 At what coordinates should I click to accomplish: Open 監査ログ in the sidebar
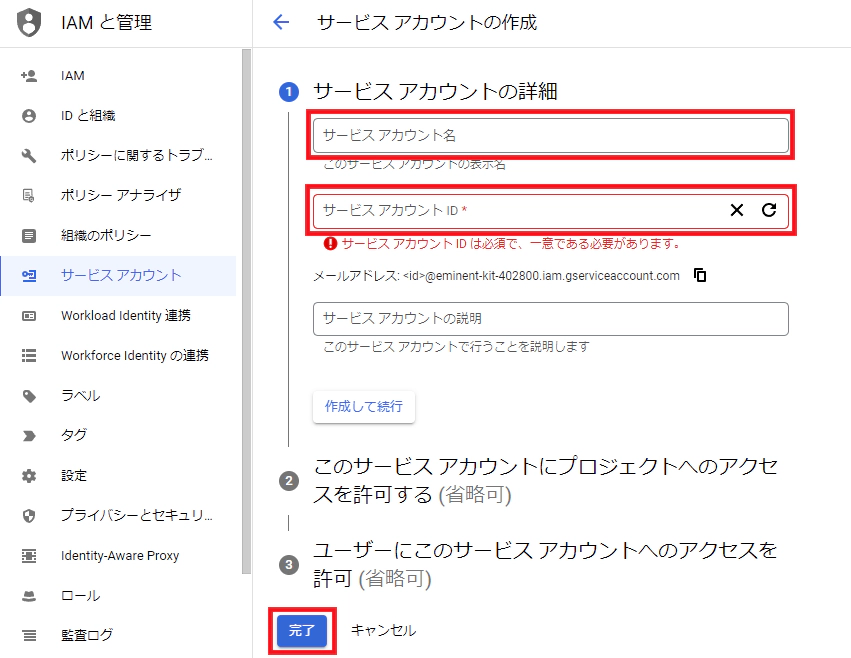click(x=118, y=635)
